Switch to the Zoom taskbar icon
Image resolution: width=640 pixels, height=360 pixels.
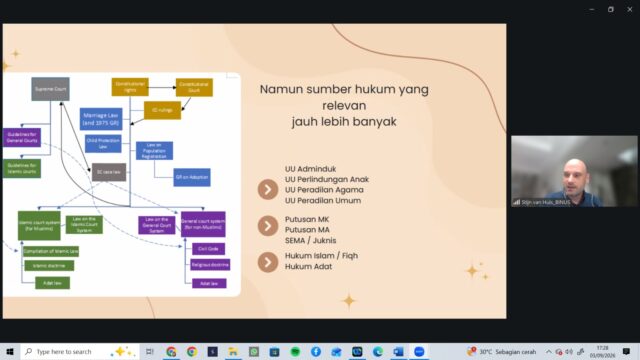[419, 351]
